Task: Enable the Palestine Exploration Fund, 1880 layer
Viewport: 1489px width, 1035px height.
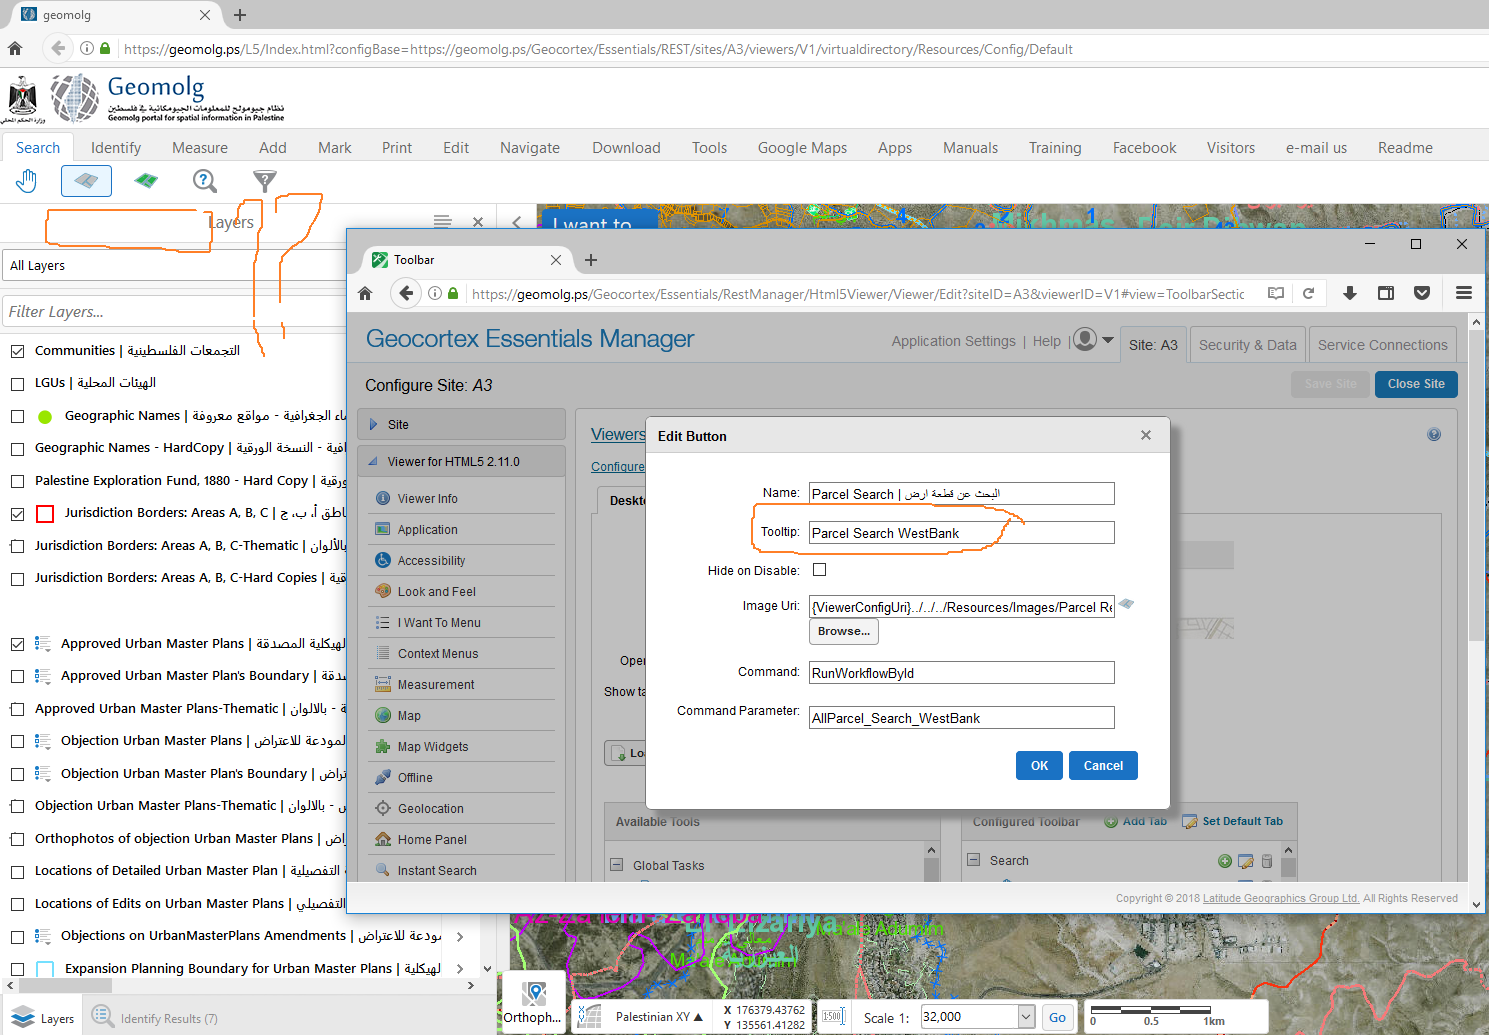Action: [x=17, y=481]
